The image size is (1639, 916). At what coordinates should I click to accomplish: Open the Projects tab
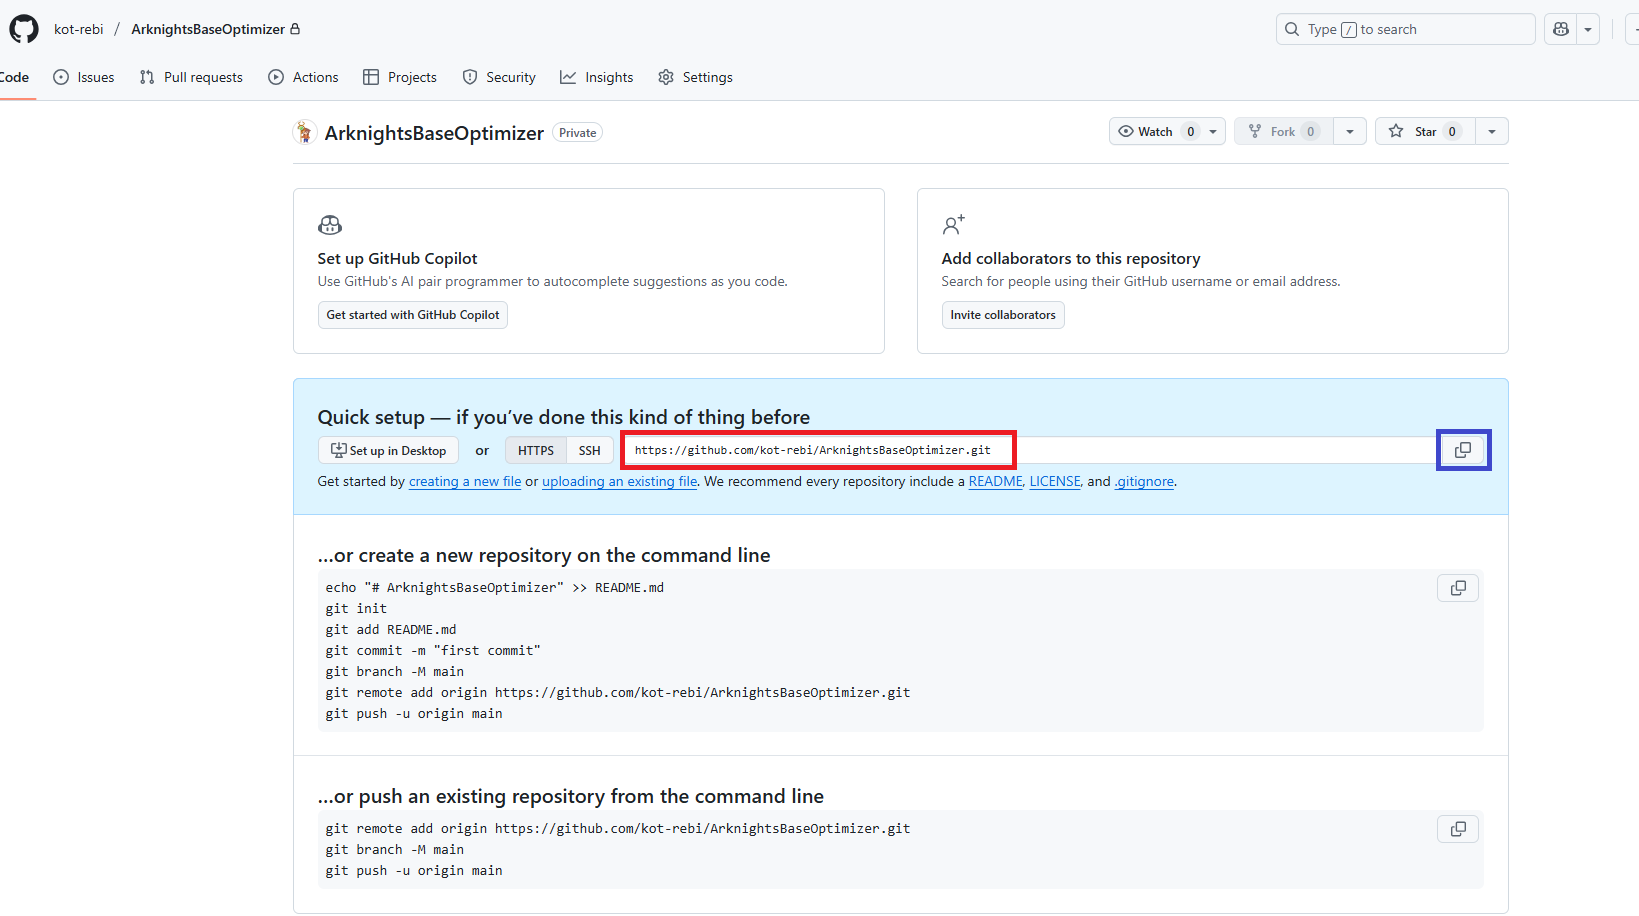[x=400, y=77]
